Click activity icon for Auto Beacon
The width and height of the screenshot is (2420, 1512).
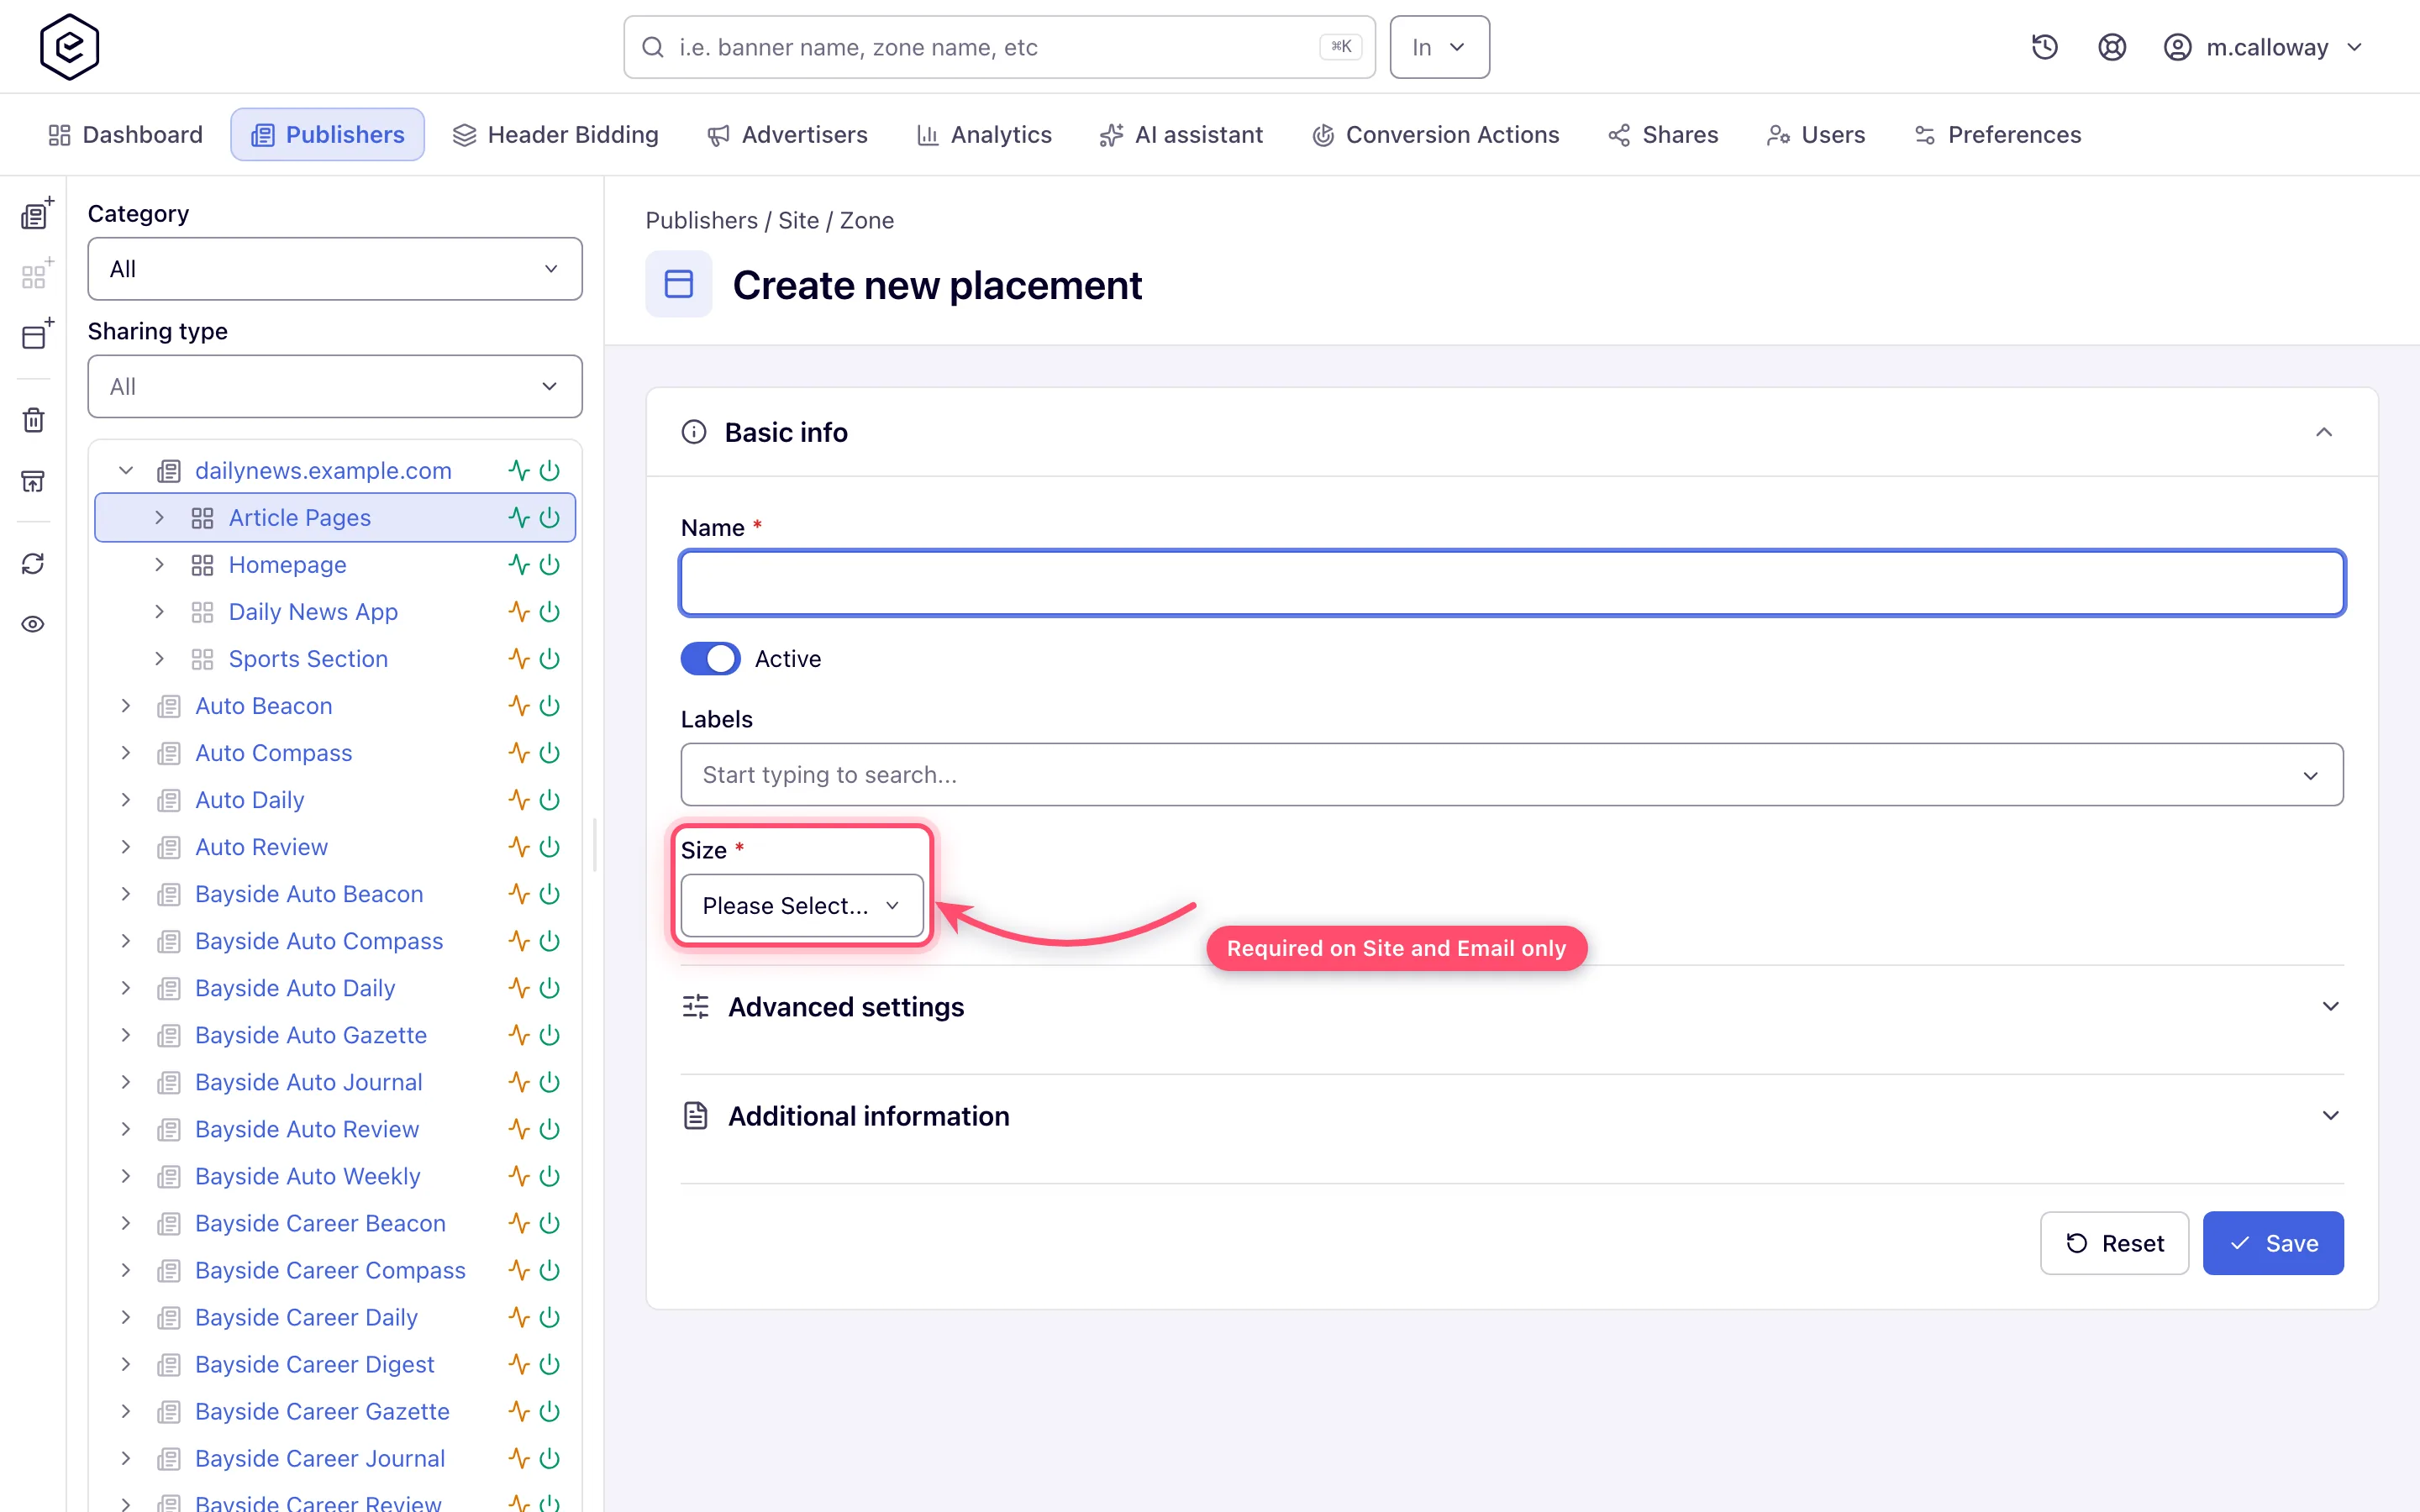point(518,706)
